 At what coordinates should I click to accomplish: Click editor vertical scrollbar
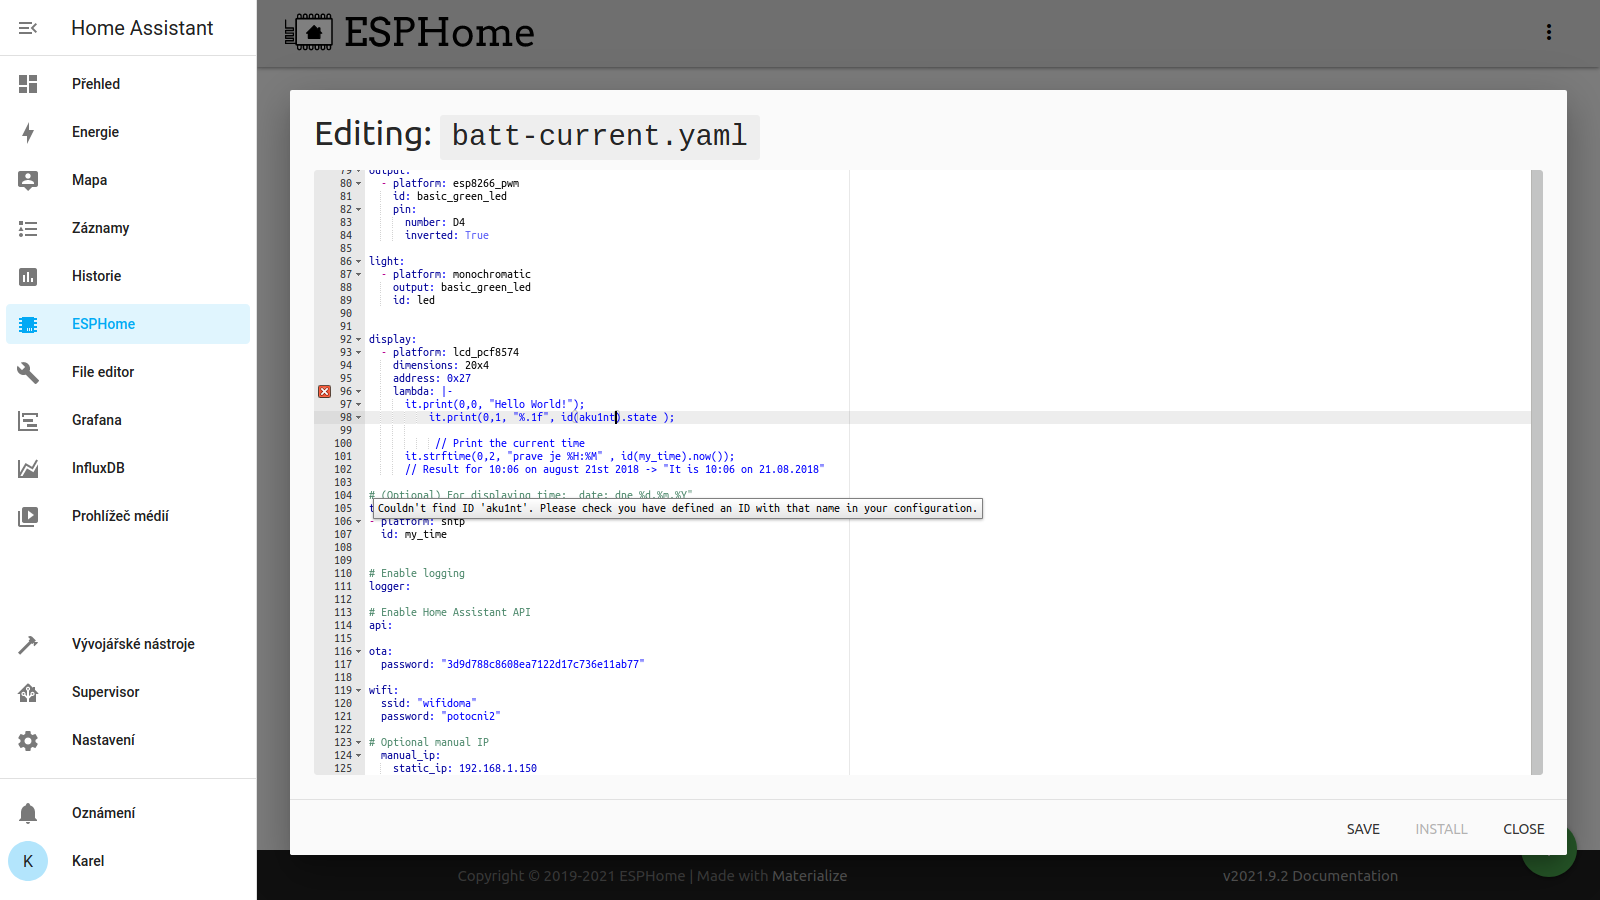(1537, 472)
